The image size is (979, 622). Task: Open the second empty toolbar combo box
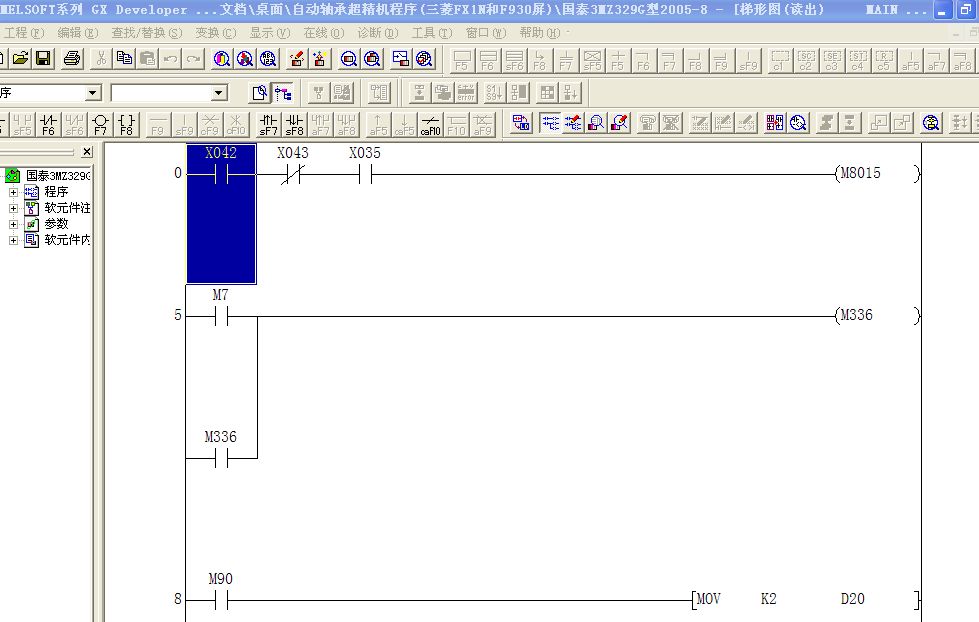coord(219,93)
